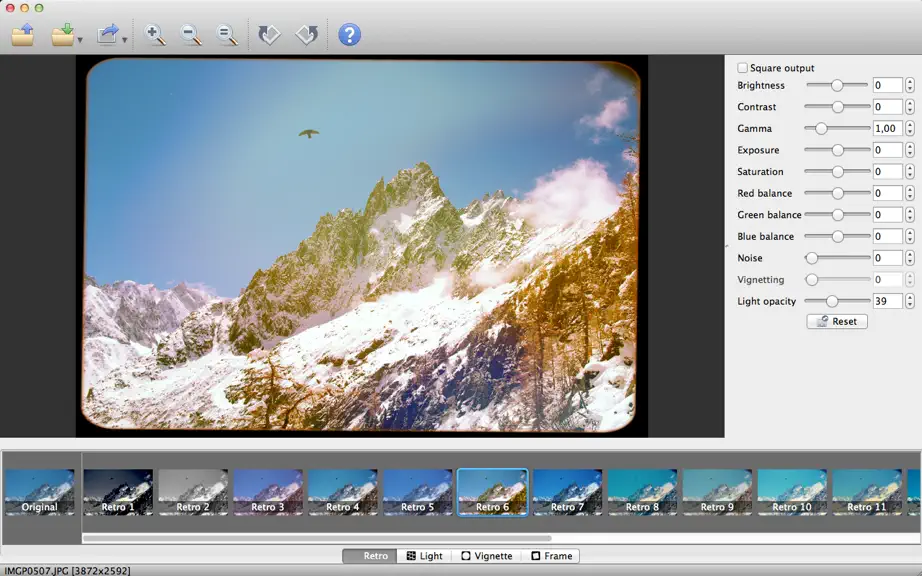Click the Brightness value stepper
The height and width of the screenshot is (576, 922).
(910, 85)
